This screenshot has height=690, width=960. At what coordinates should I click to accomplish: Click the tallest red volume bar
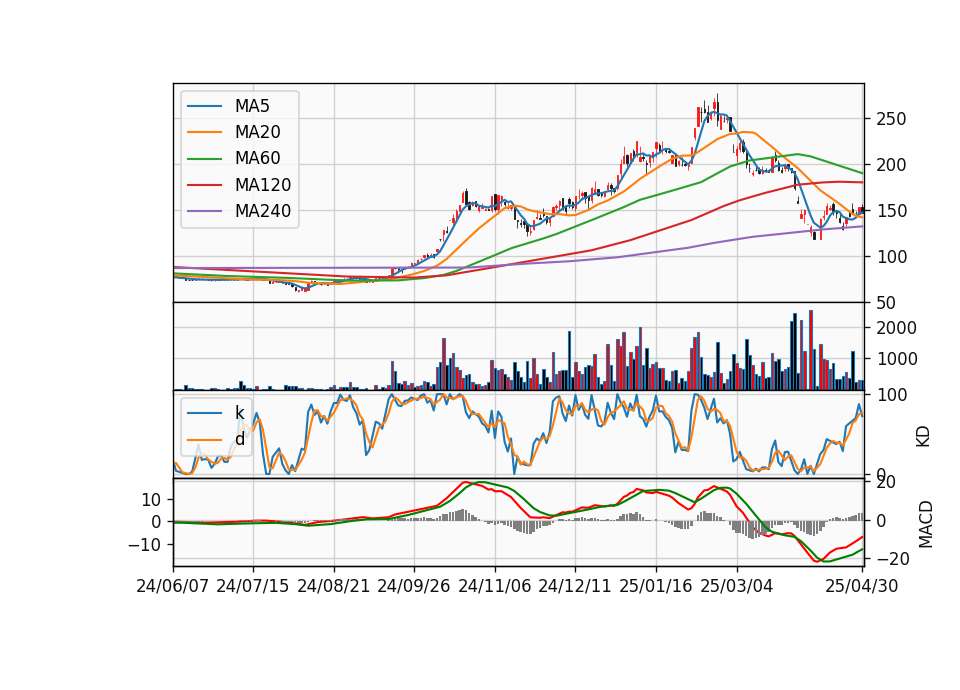[811, 350]
